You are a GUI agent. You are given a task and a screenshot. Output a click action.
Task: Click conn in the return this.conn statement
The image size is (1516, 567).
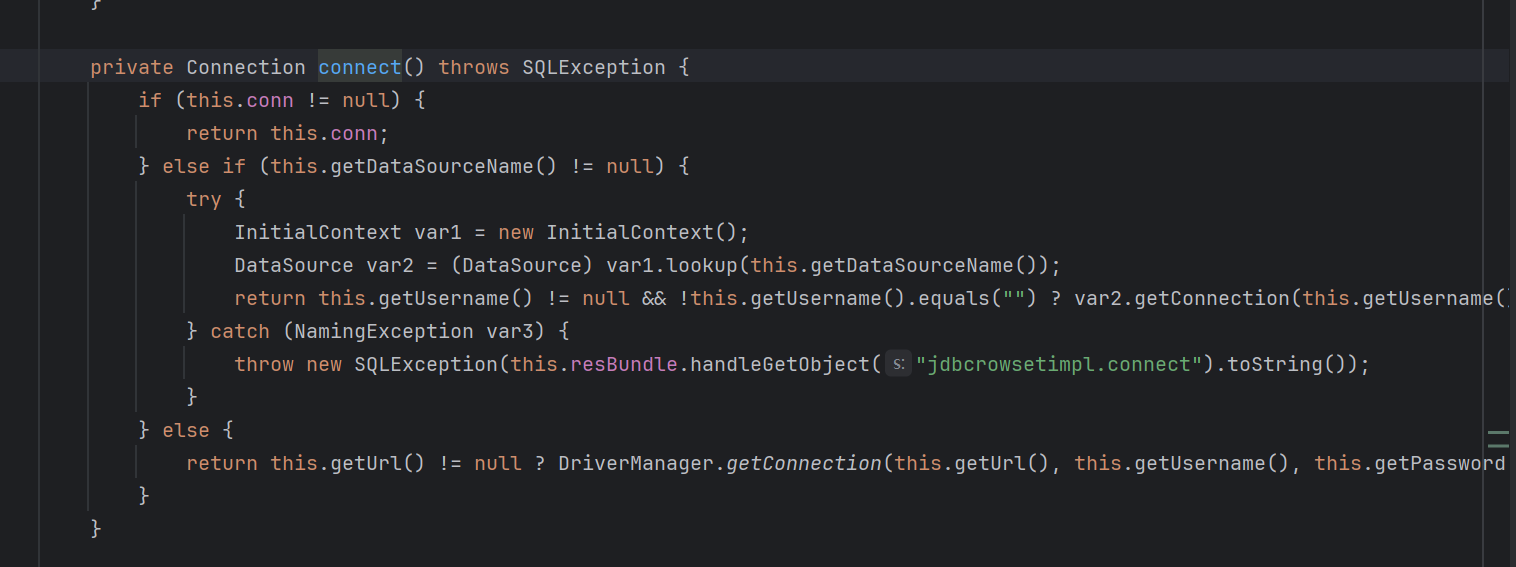pyautogui.click(x=353, y=133)
